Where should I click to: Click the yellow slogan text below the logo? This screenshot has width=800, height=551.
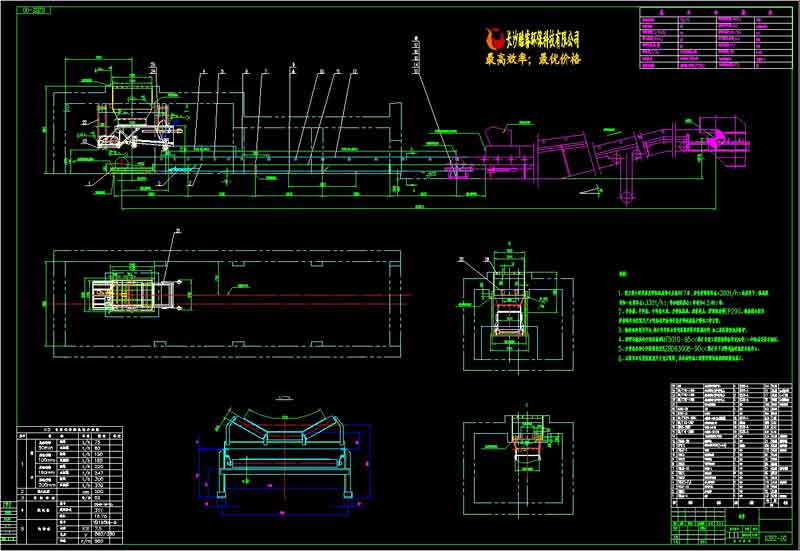click(532, 59)
